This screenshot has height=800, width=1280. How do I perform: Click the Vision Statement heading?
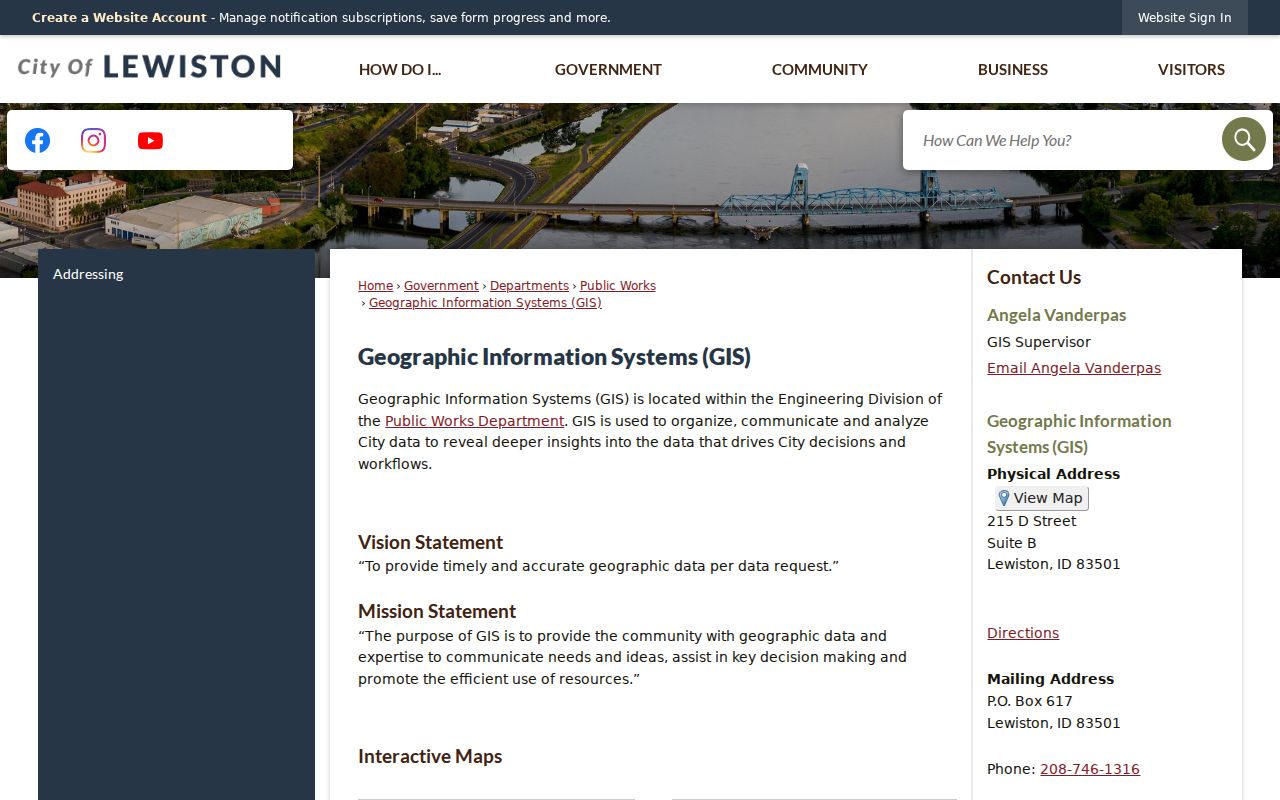pyautogui.click(x=430, y=542)
